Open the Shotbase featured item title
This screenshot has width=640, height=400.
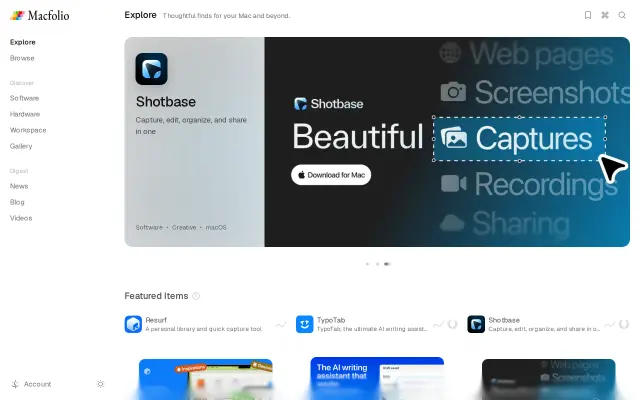click(504, 320)
